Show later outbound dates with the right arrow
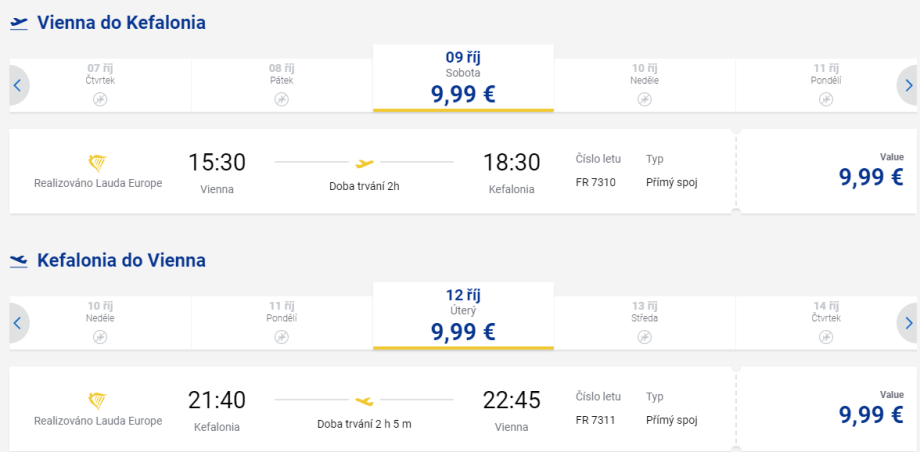Viewport: 920px width, 452px height. pos(907,85)
